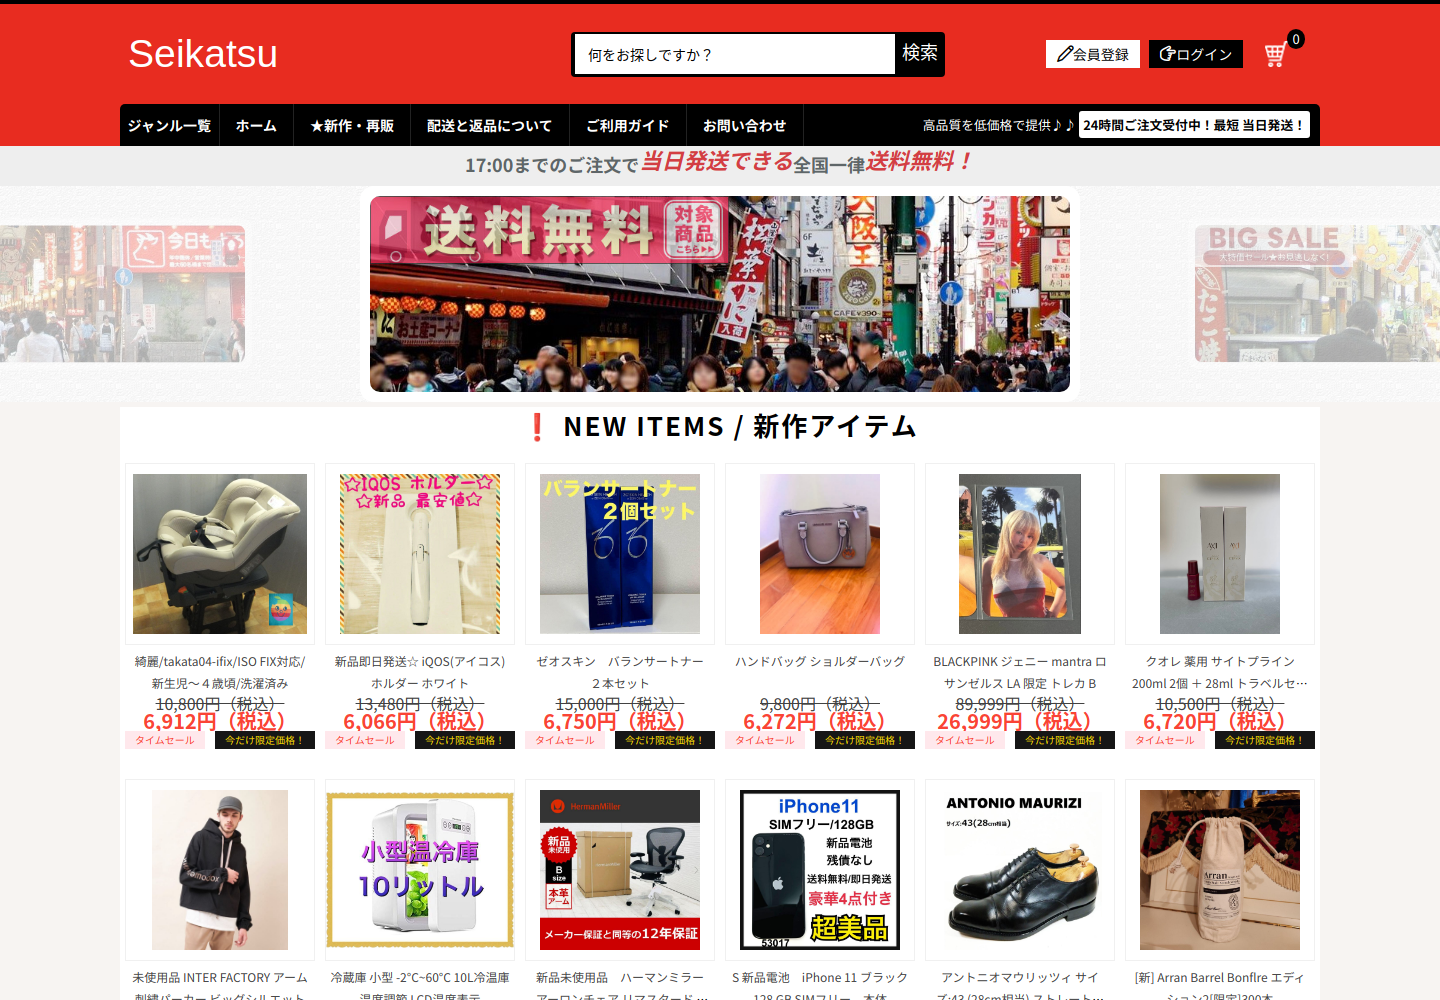Image resolution: width=1440 pixels, height=1000 pixels.
Task: Open the iPhone11 SIMフリー product image
Action: coord(820,870)
